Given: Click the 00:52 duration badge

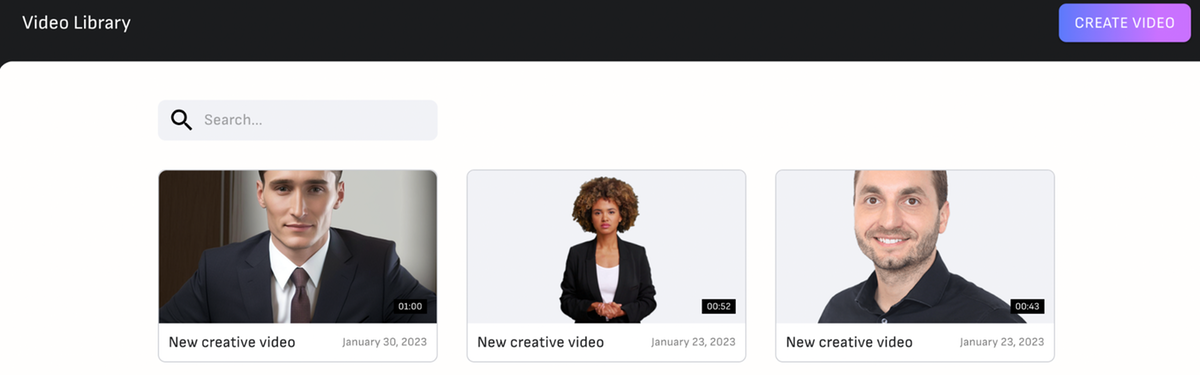Looking at the screenshot, I should point(719,306).
